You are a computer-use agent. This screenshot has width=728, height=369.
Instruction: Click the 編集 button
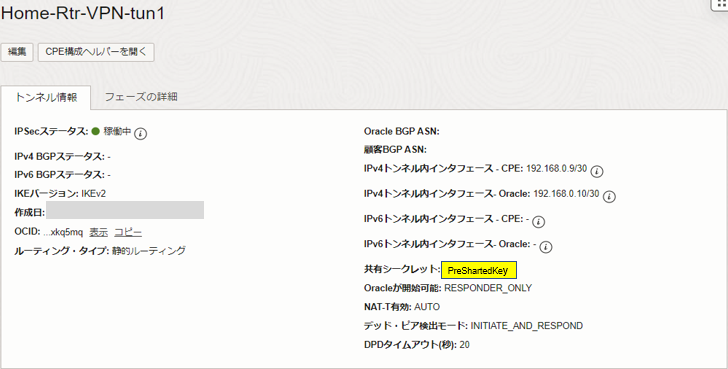(17, 52)
